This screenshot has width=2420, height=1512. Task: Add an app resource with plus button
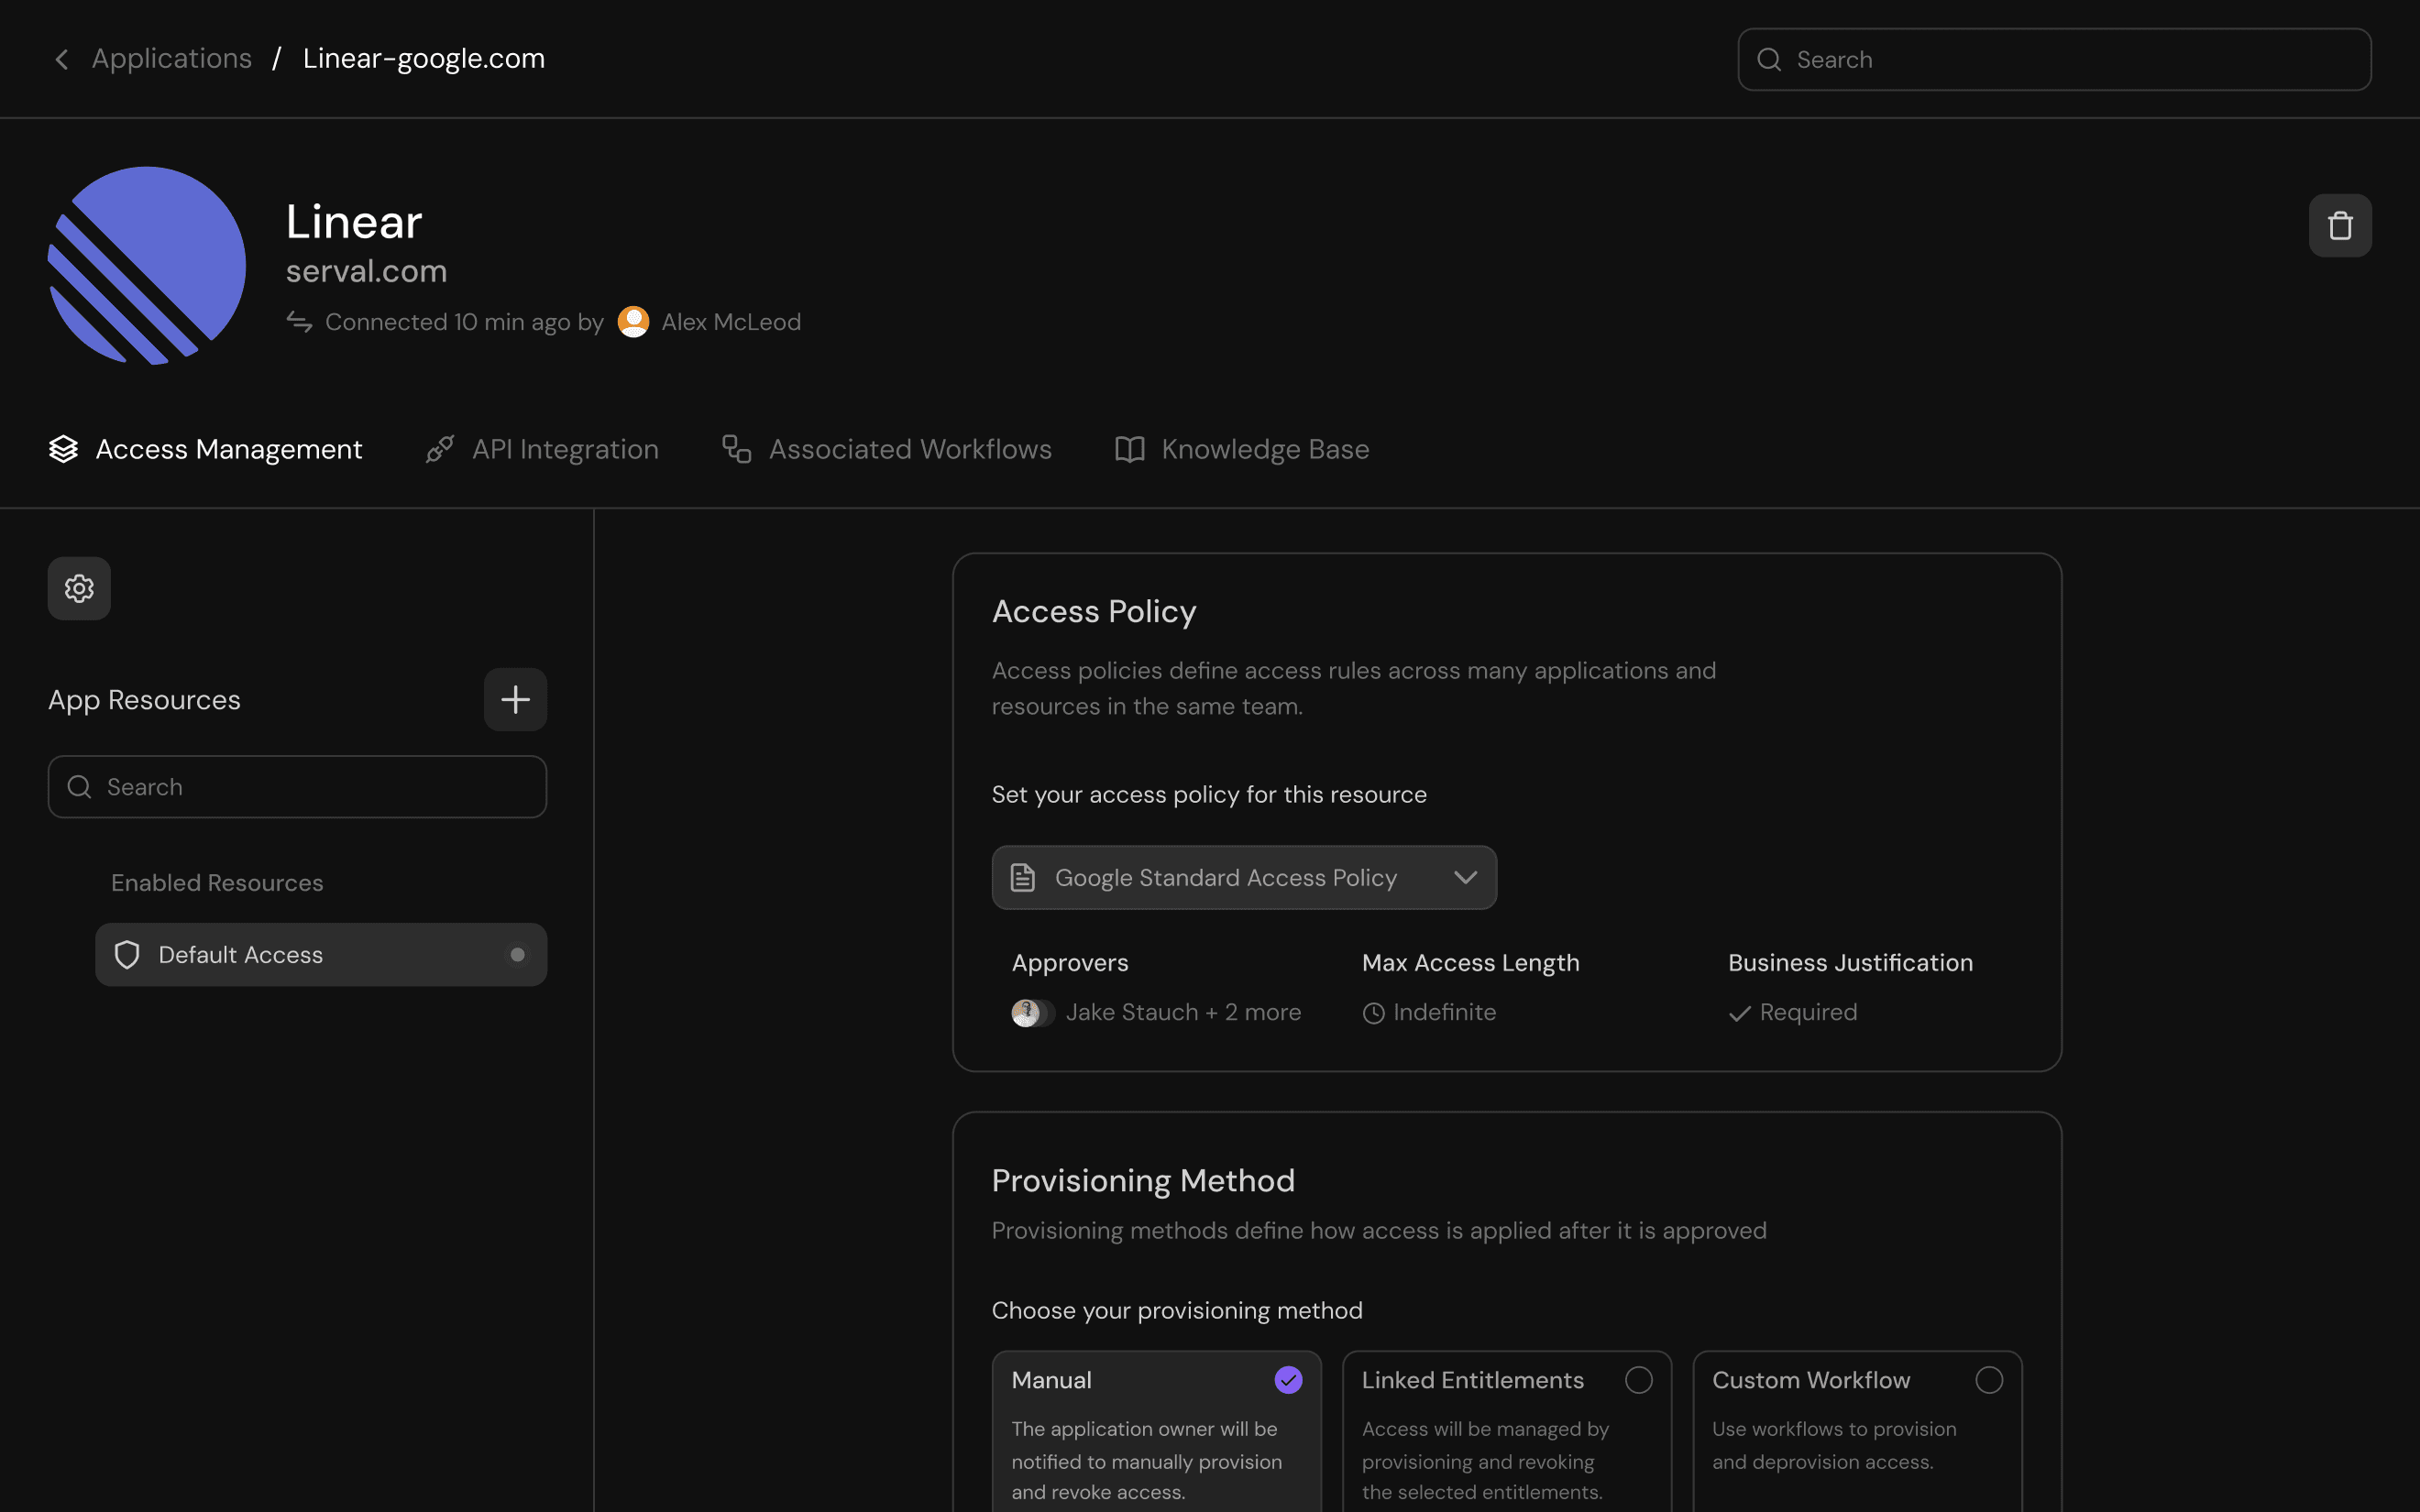pos(515,700)
